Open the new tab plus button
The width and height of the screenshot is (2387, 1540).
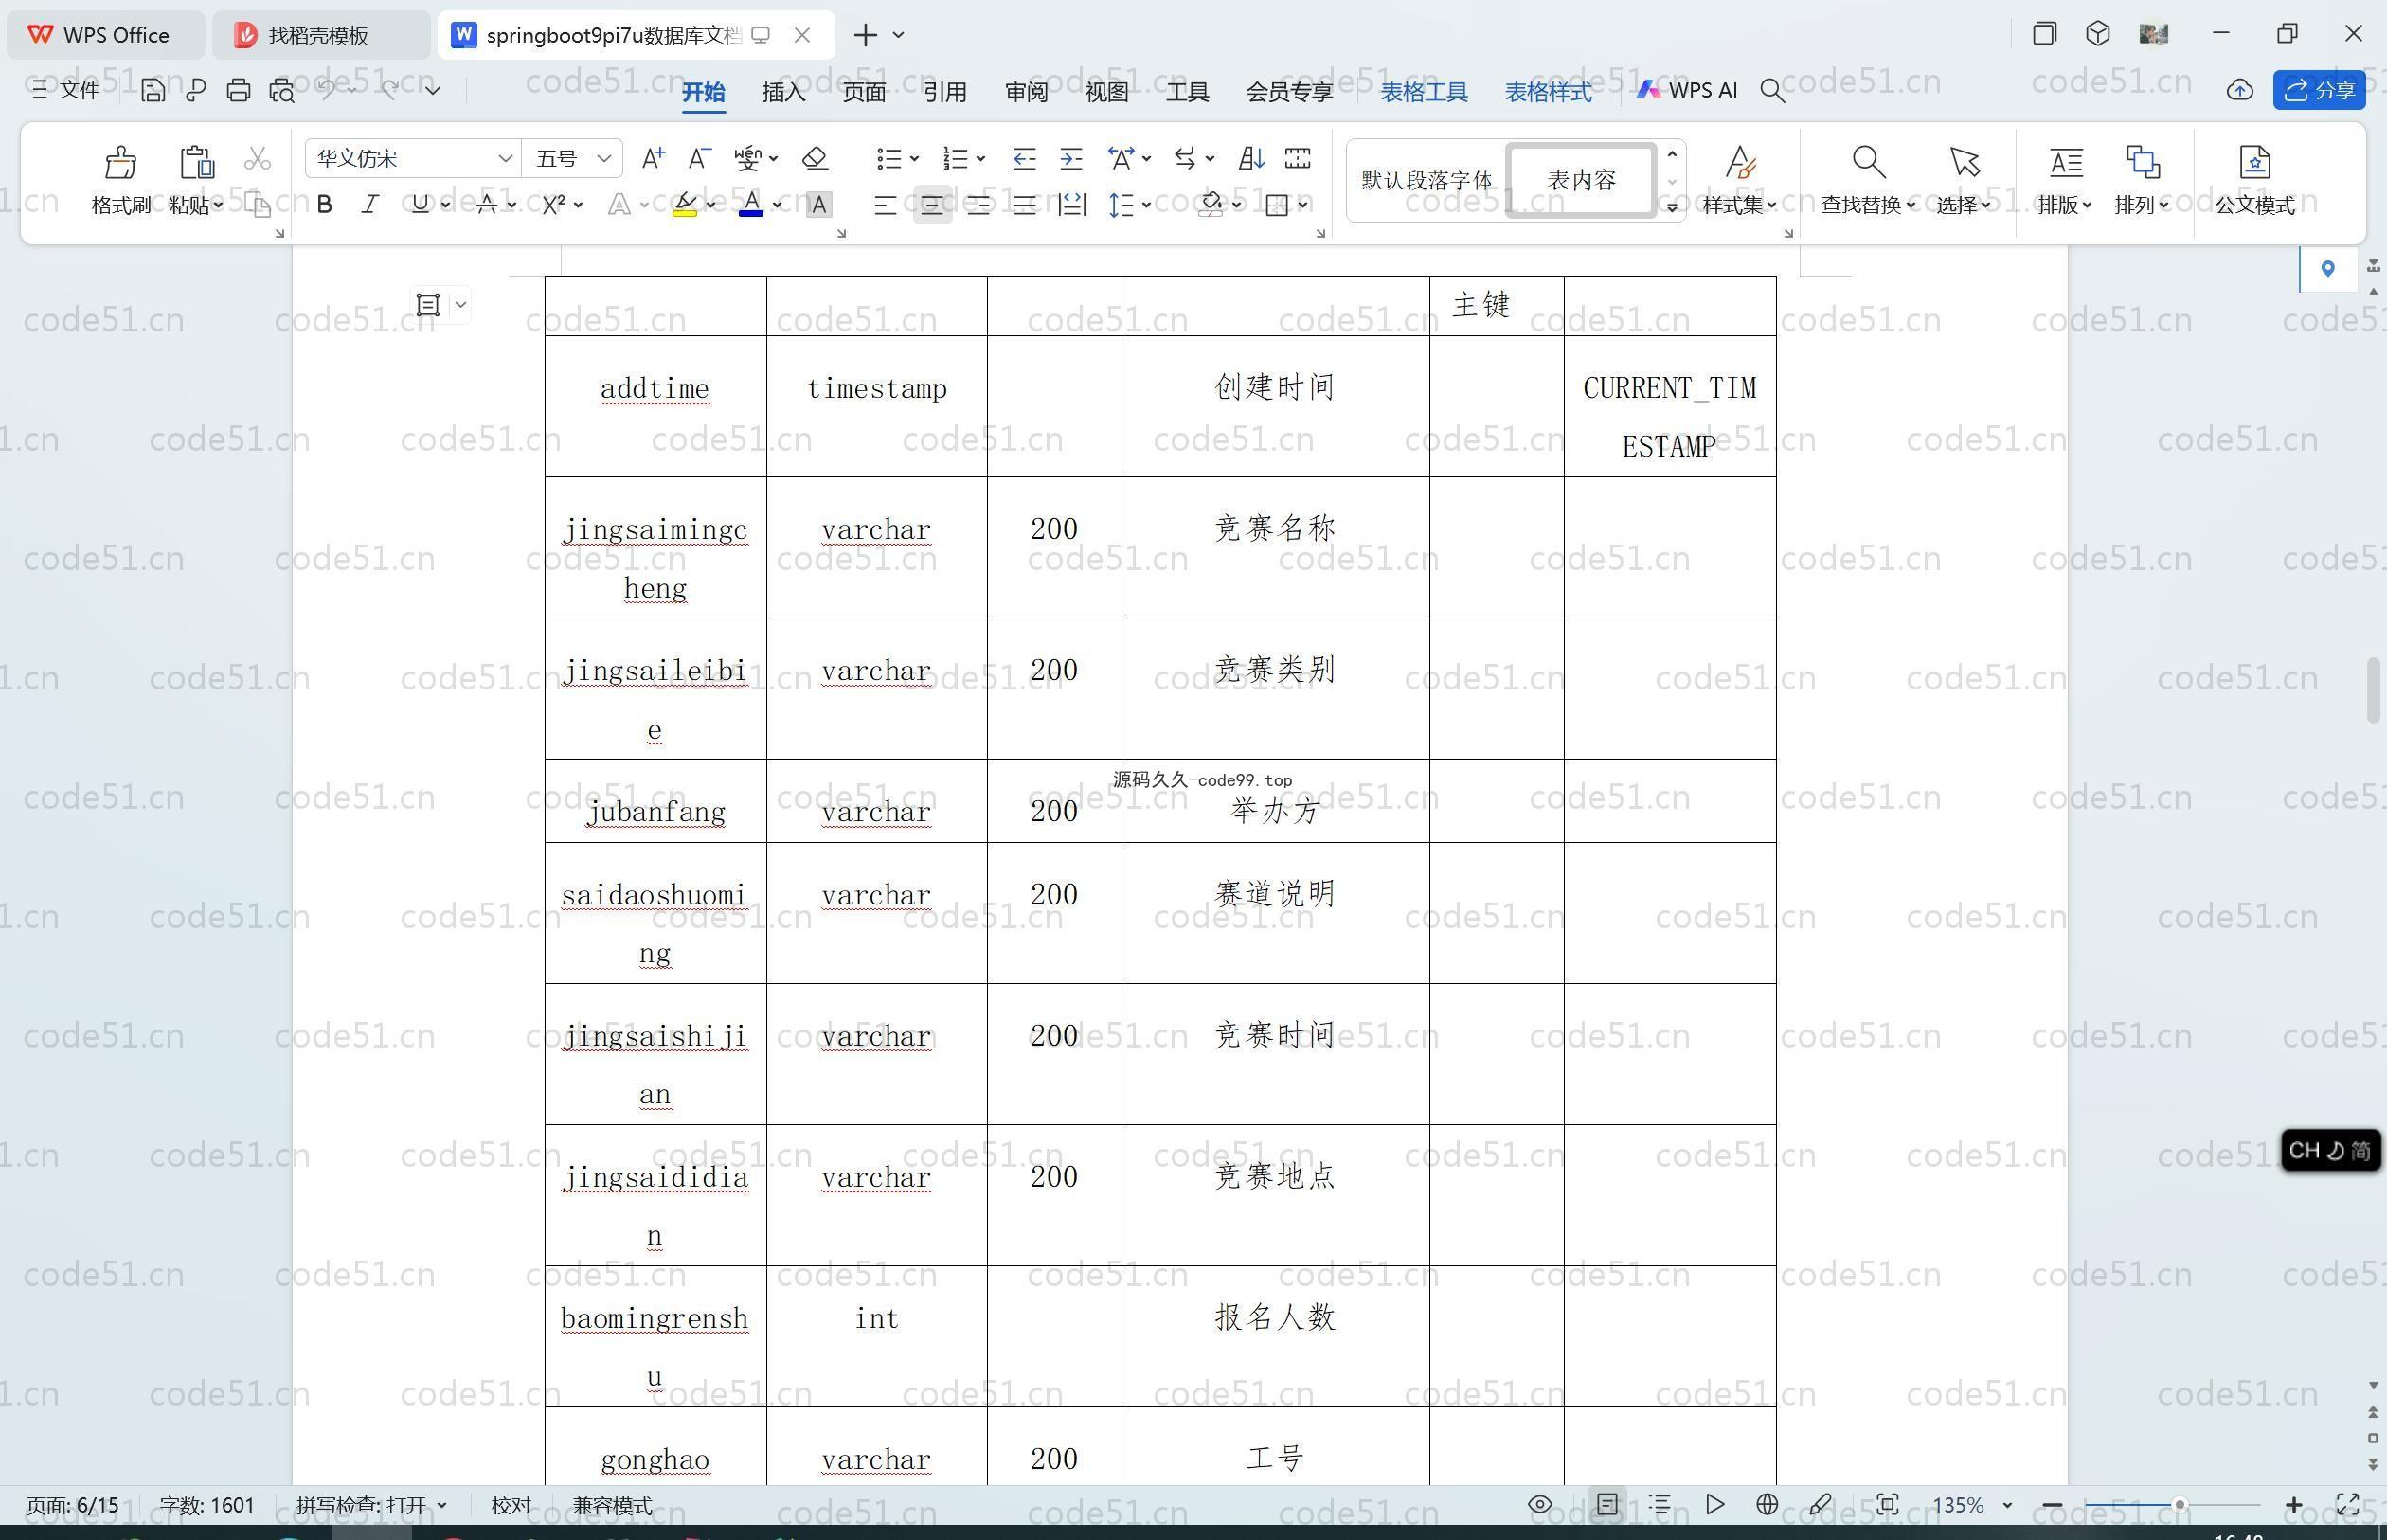[866, 35]
